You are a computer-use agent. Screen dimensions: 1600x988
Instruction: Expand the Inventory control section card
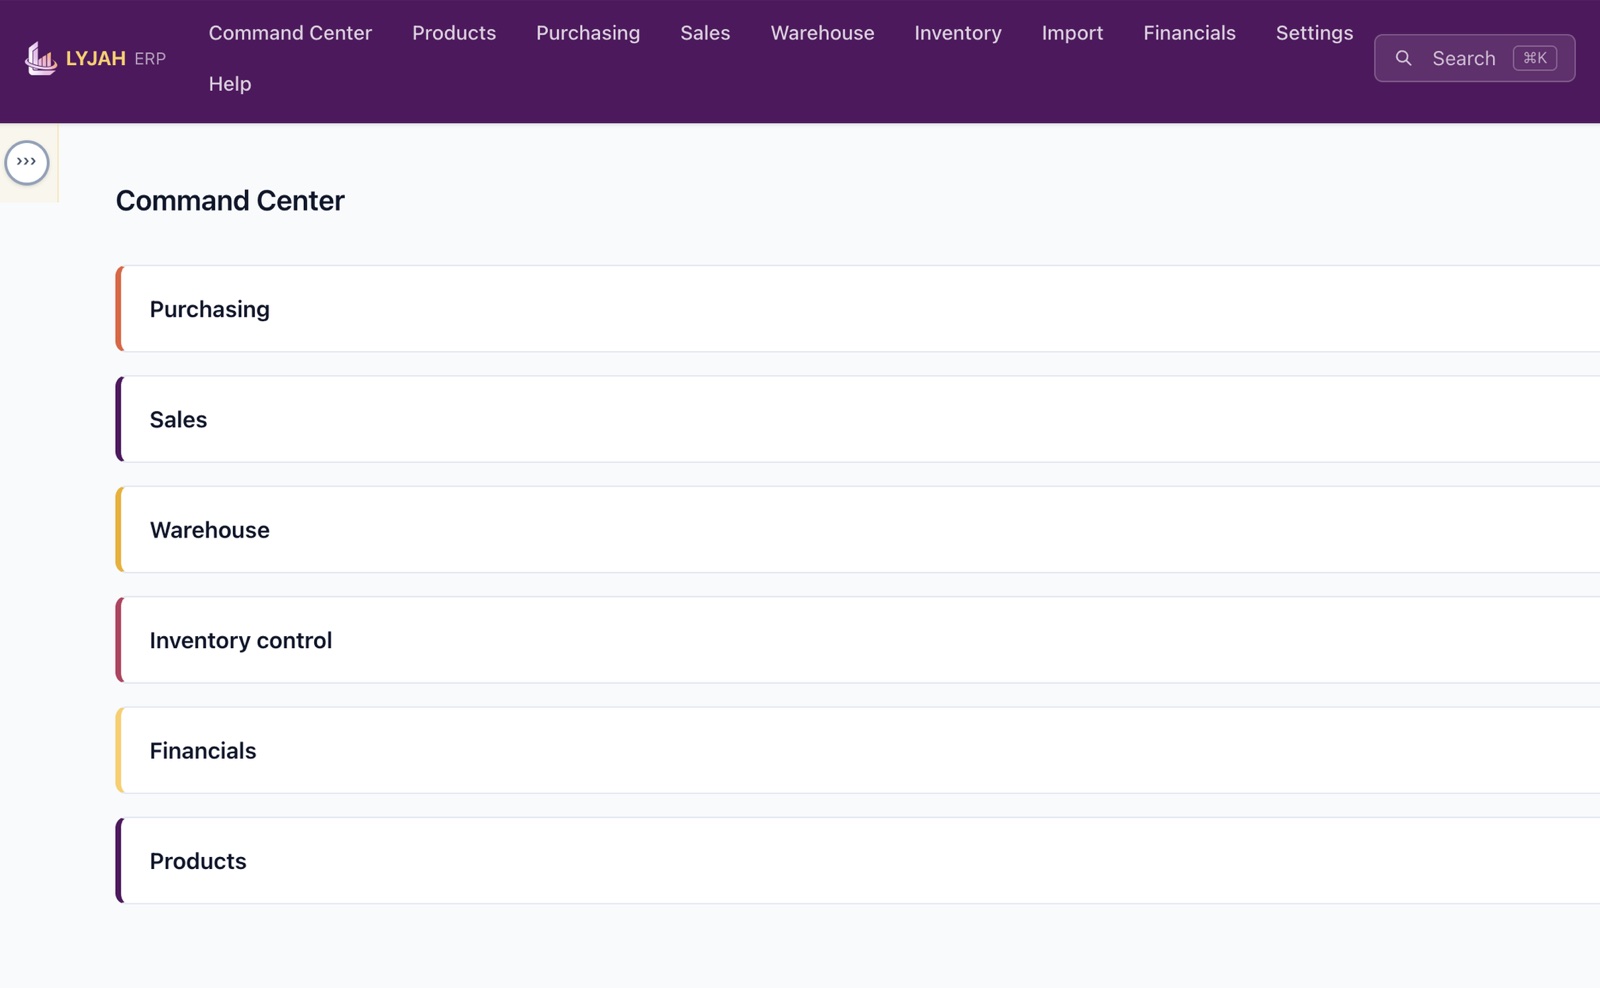[857, 640]
